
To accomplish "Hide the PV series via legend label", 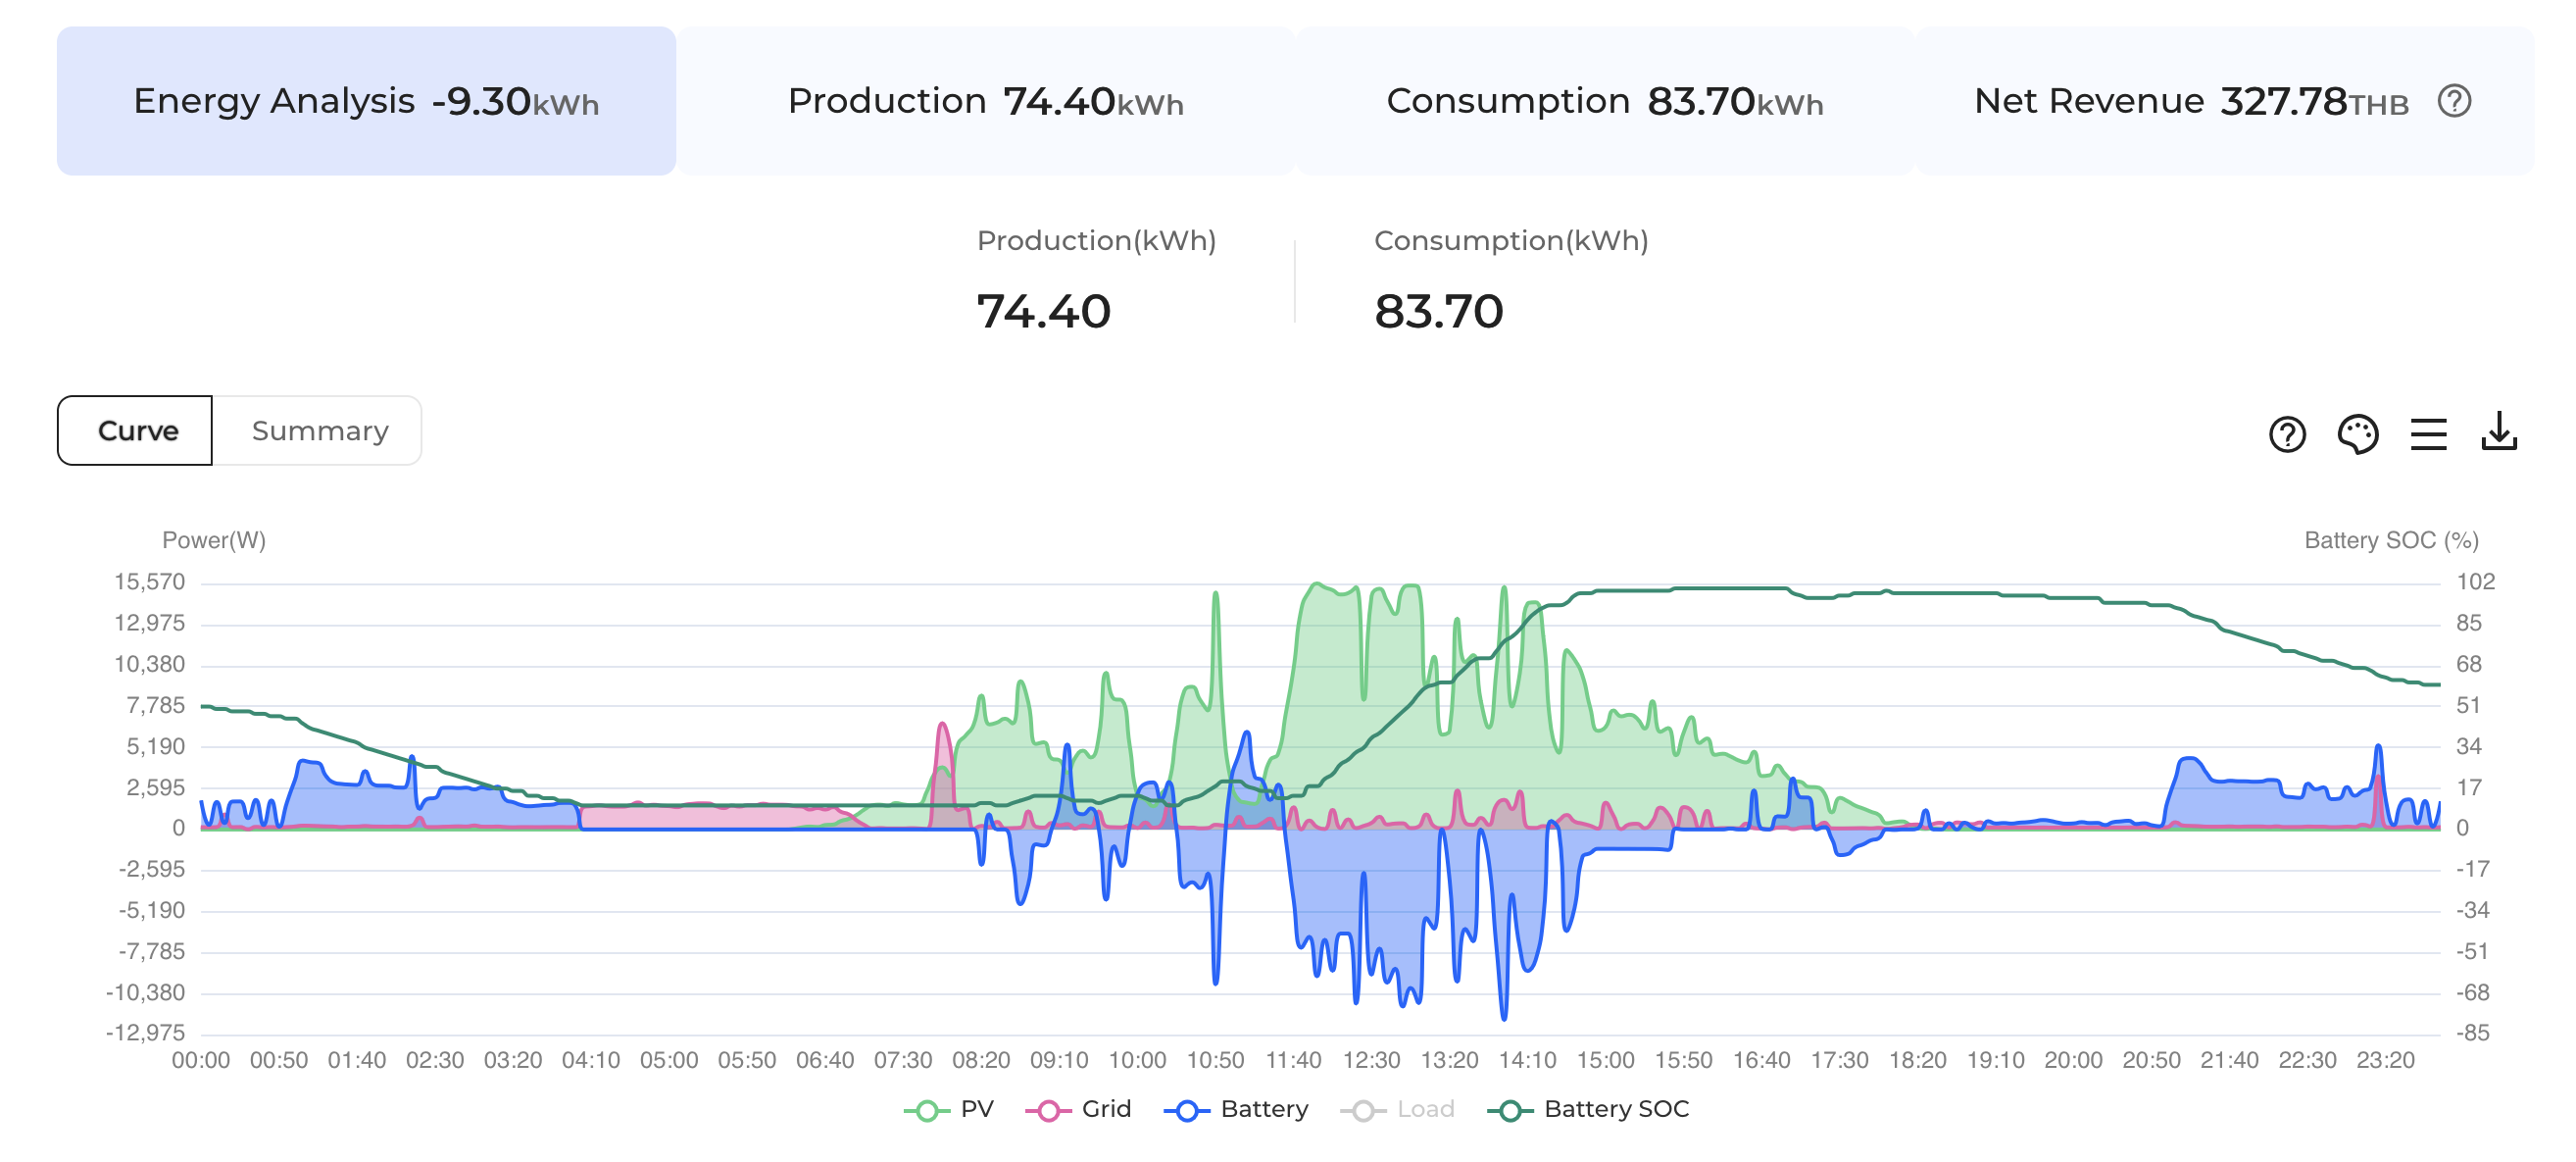I will (x=976, y=1109).
